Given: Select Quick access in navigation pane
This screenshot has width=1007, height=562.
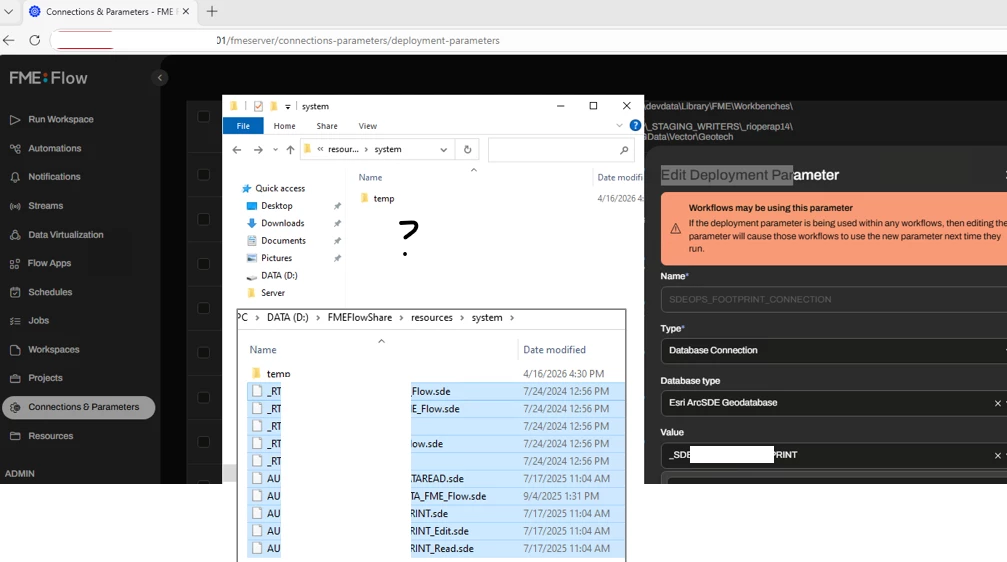Looking at the screenshot, I should (280, 188).
